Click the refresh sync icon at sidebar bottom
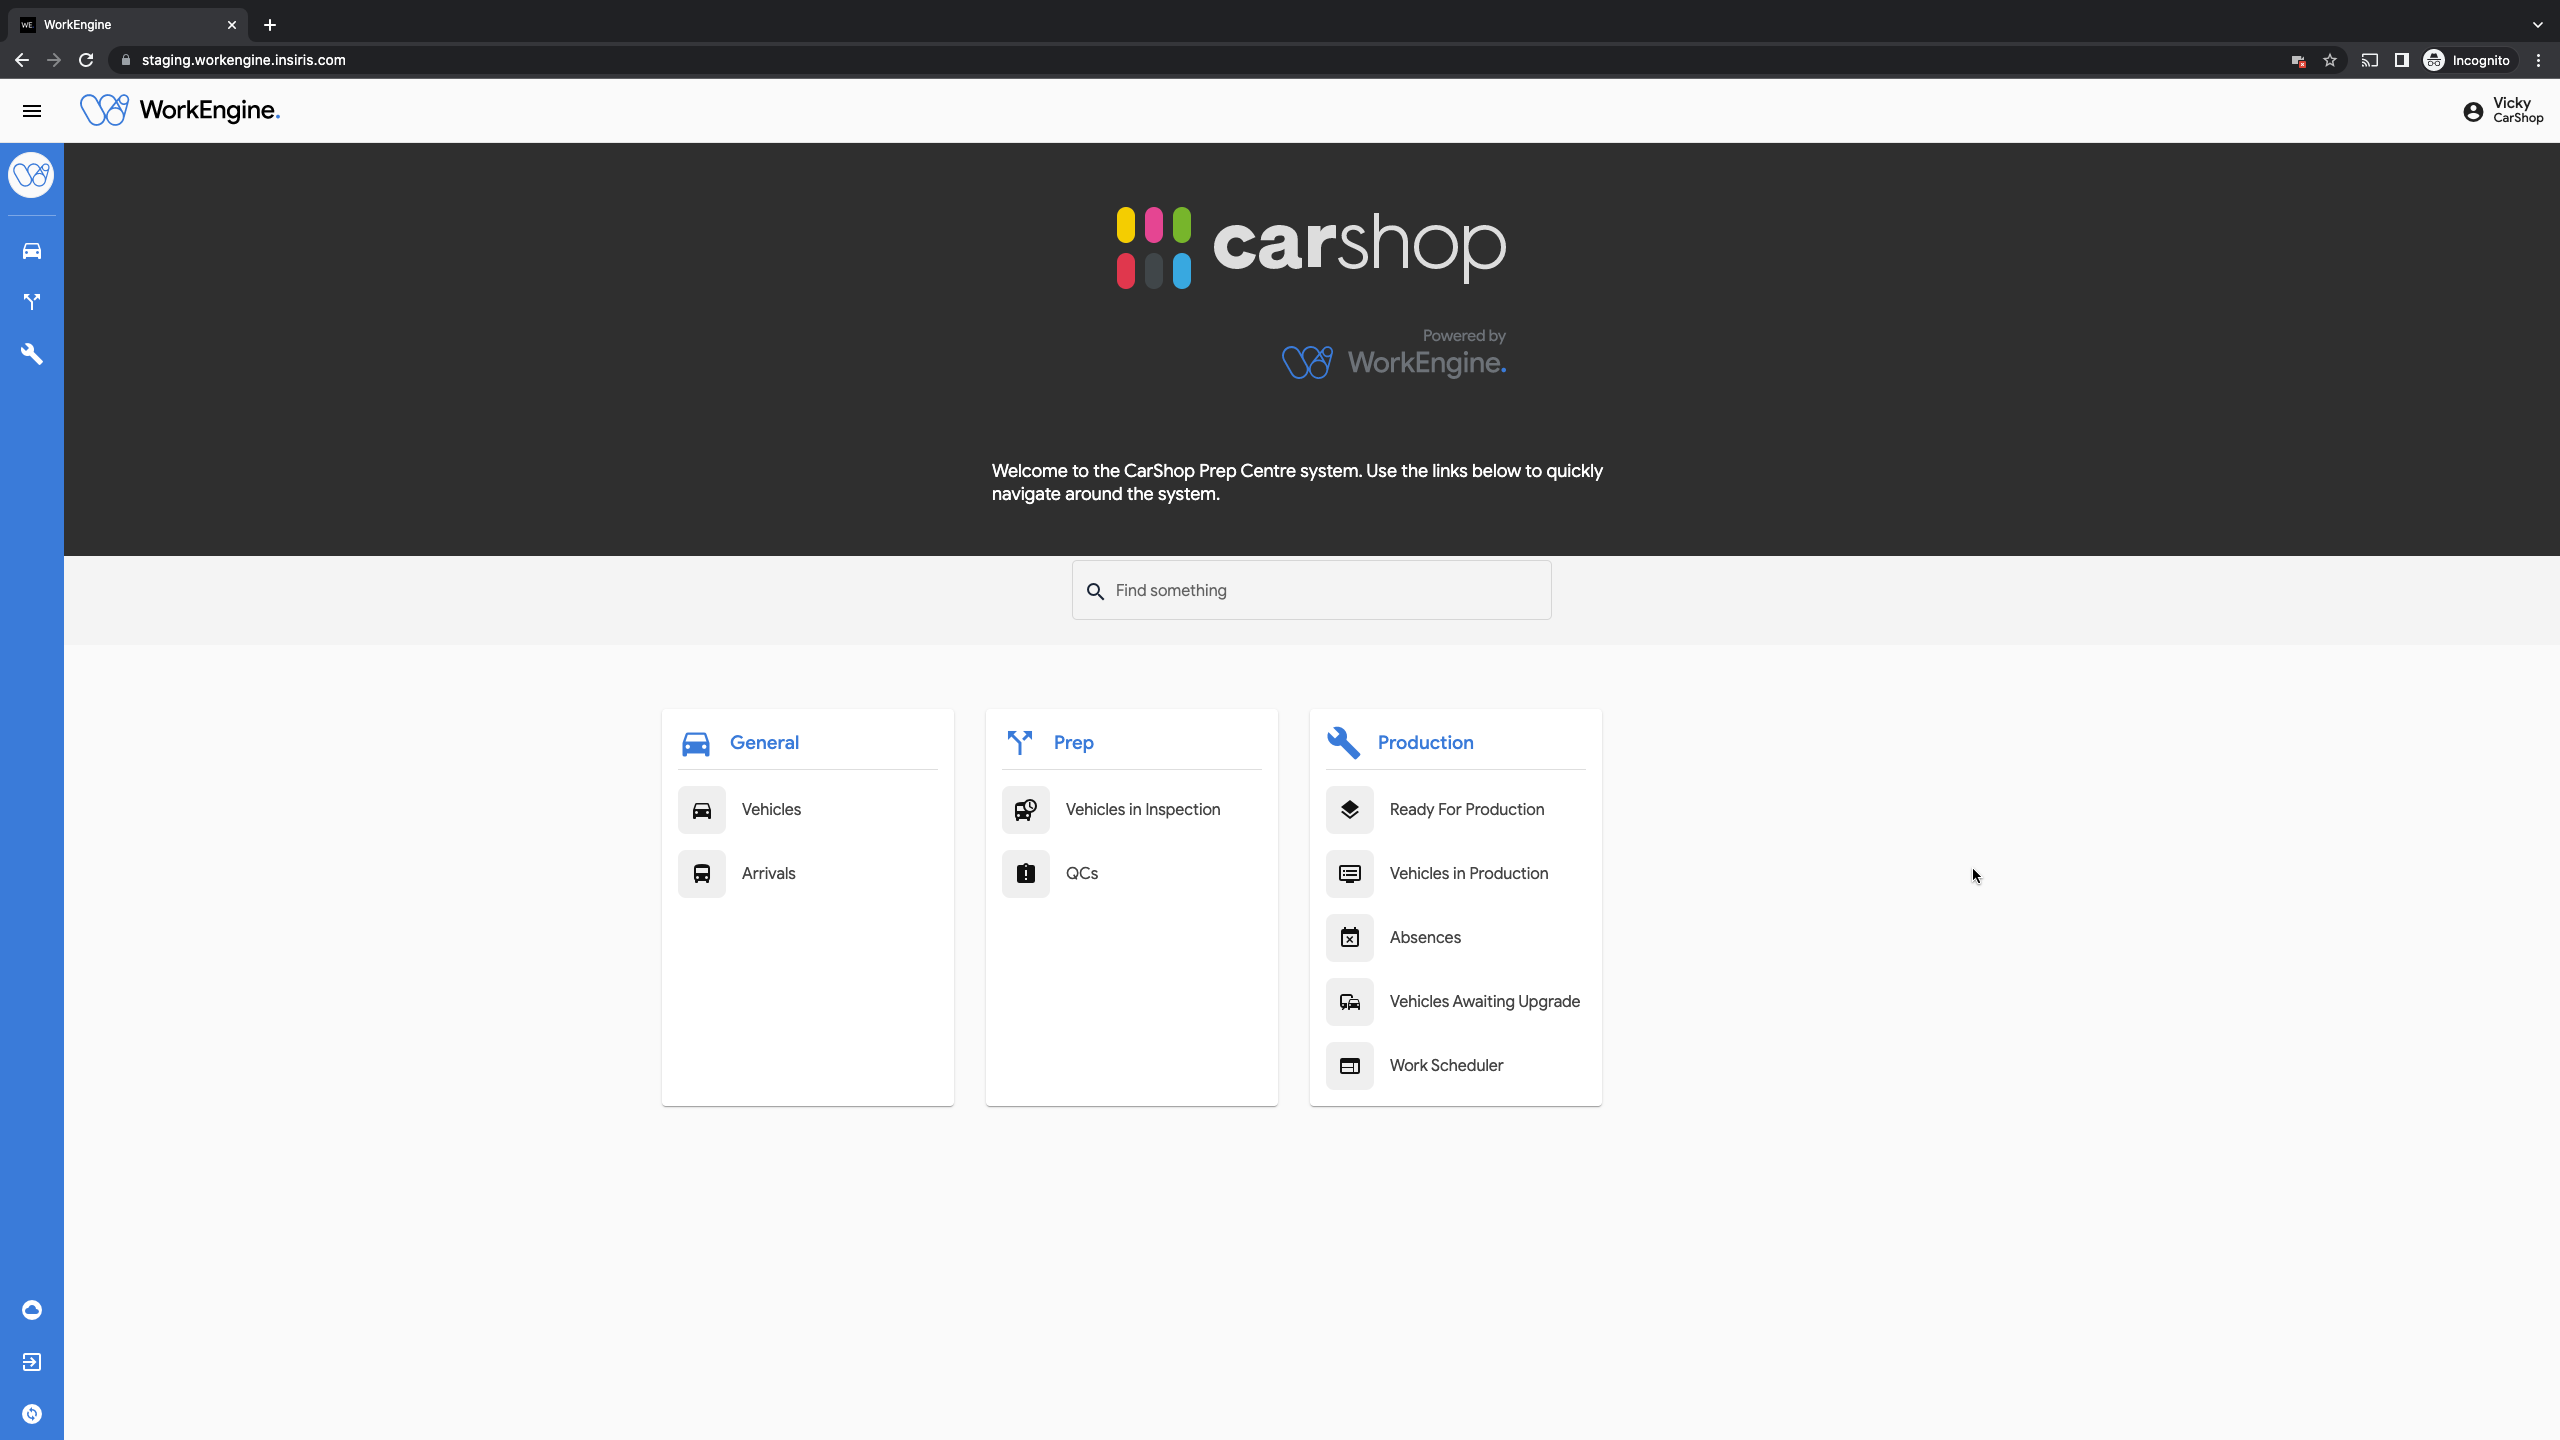 click(32, 1414)
